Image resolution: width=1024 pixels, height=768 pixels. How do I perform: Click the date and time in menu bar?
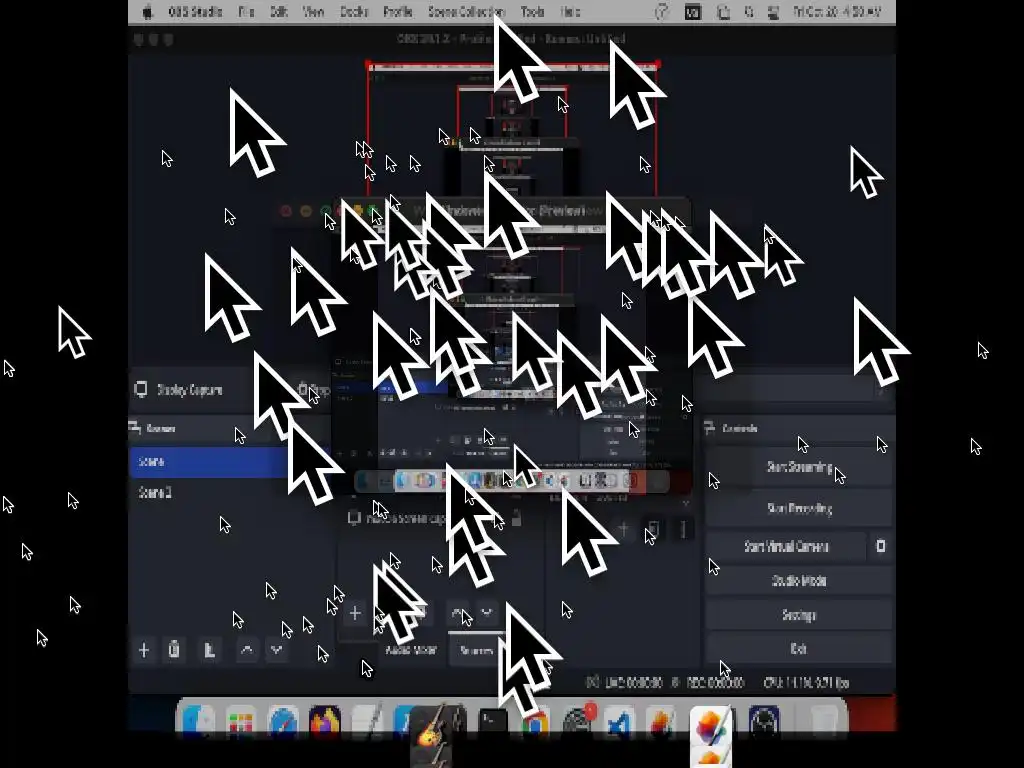(837, 12)
